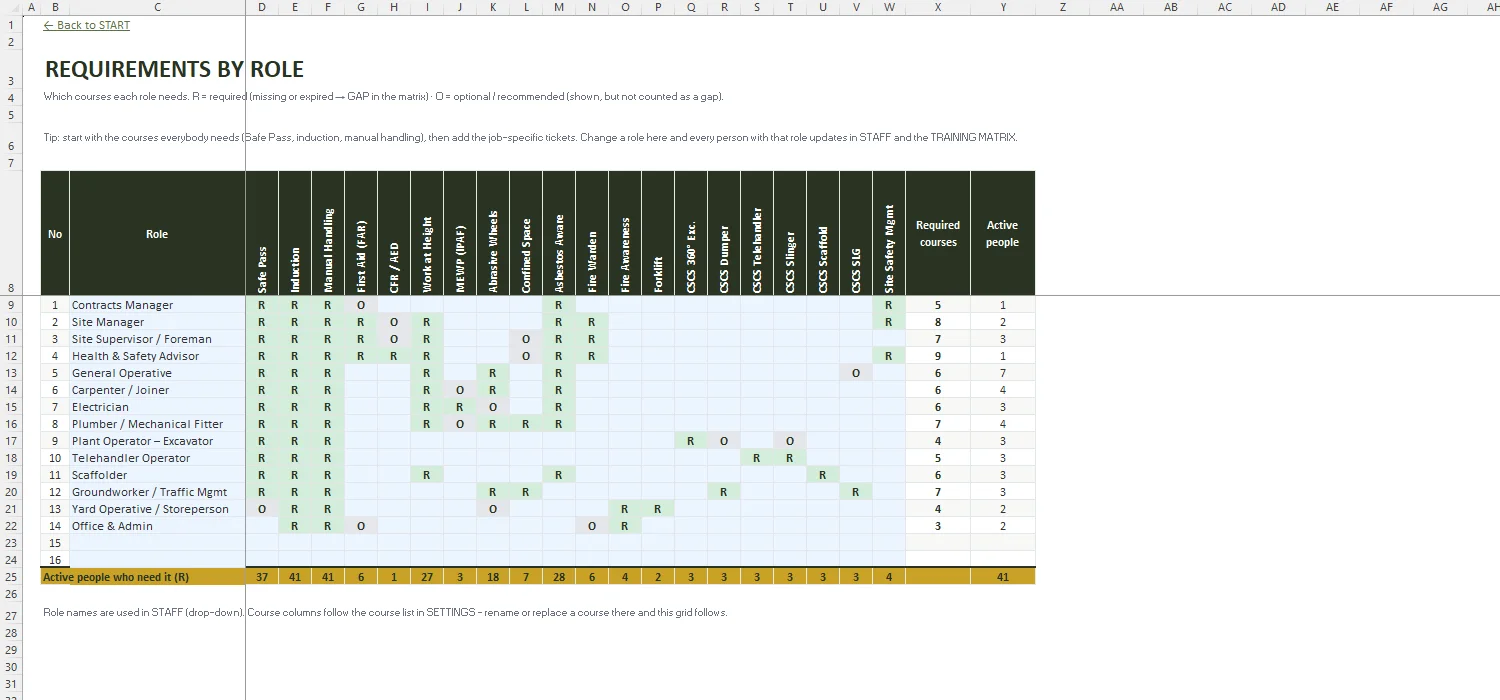Image resolution: width=1500 pixels, height=700 pixels.
Task: Select Office & Admin's "O" under Fire Warden
Action: point(592,526)
